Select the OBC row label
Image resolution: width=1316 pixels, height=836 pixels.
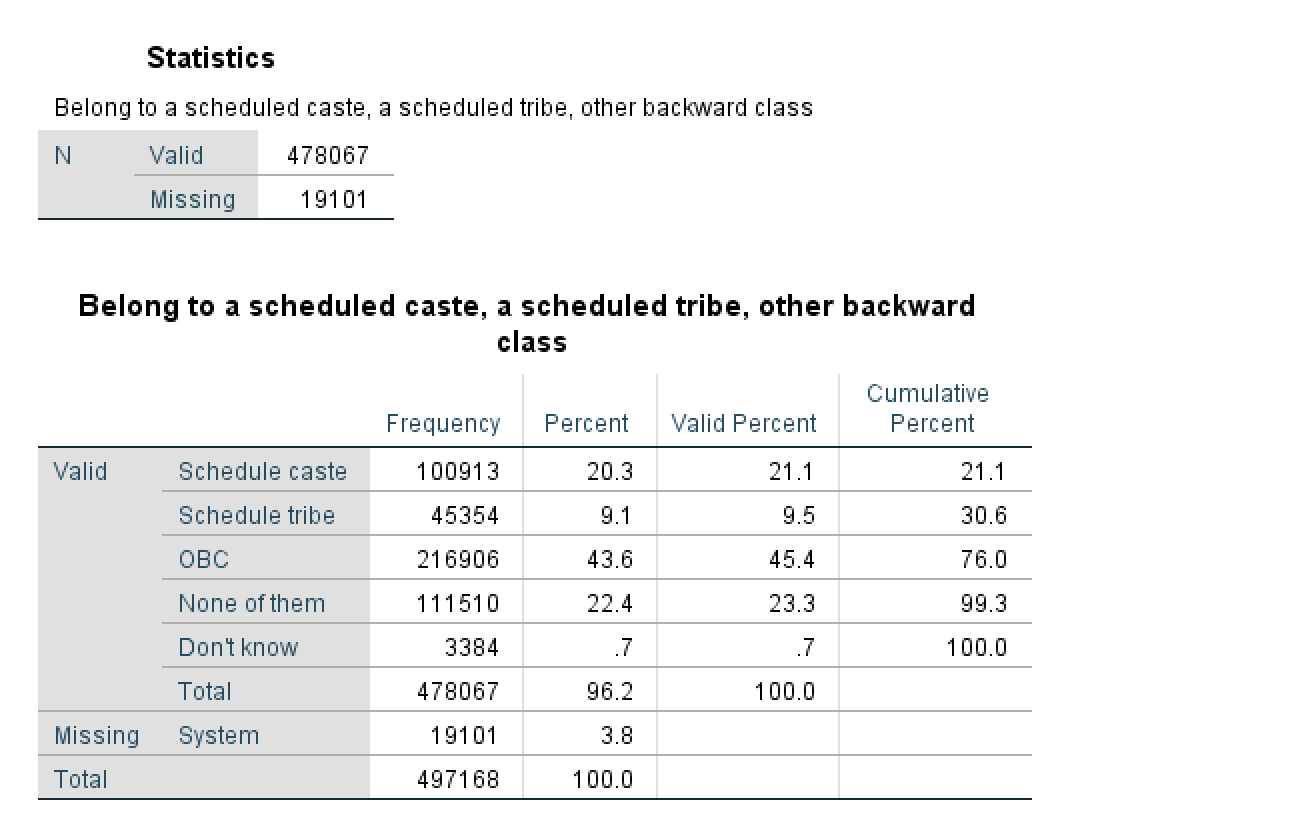(203, 560)
